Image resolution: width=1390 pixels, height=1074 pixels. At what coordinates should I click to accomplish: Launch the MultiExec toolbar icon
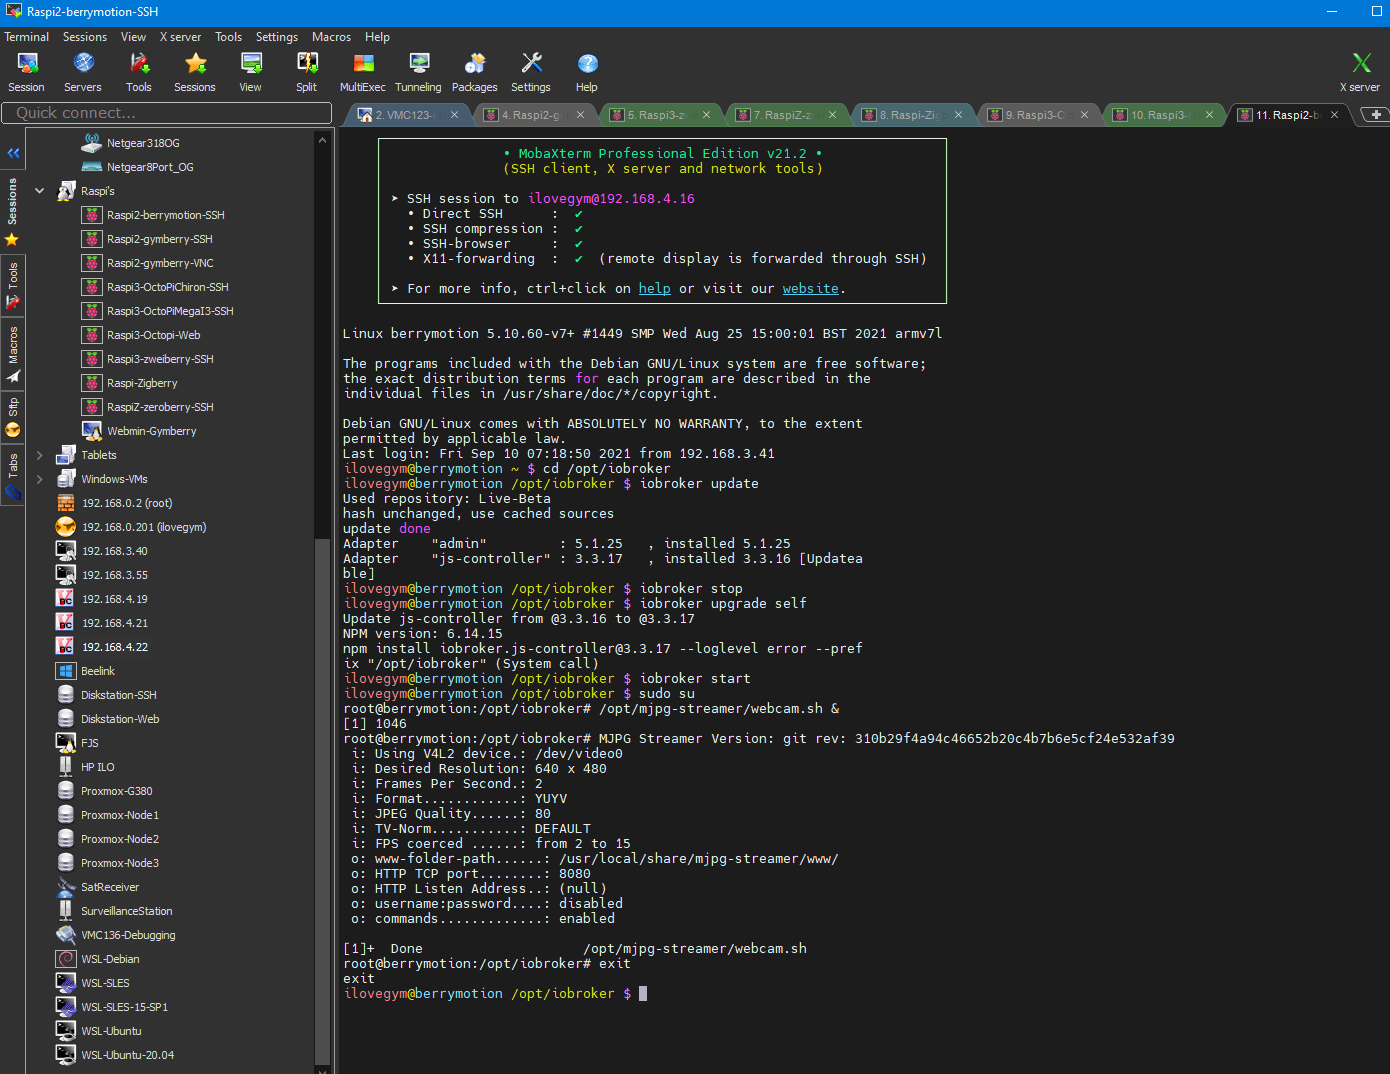[363, 72]
